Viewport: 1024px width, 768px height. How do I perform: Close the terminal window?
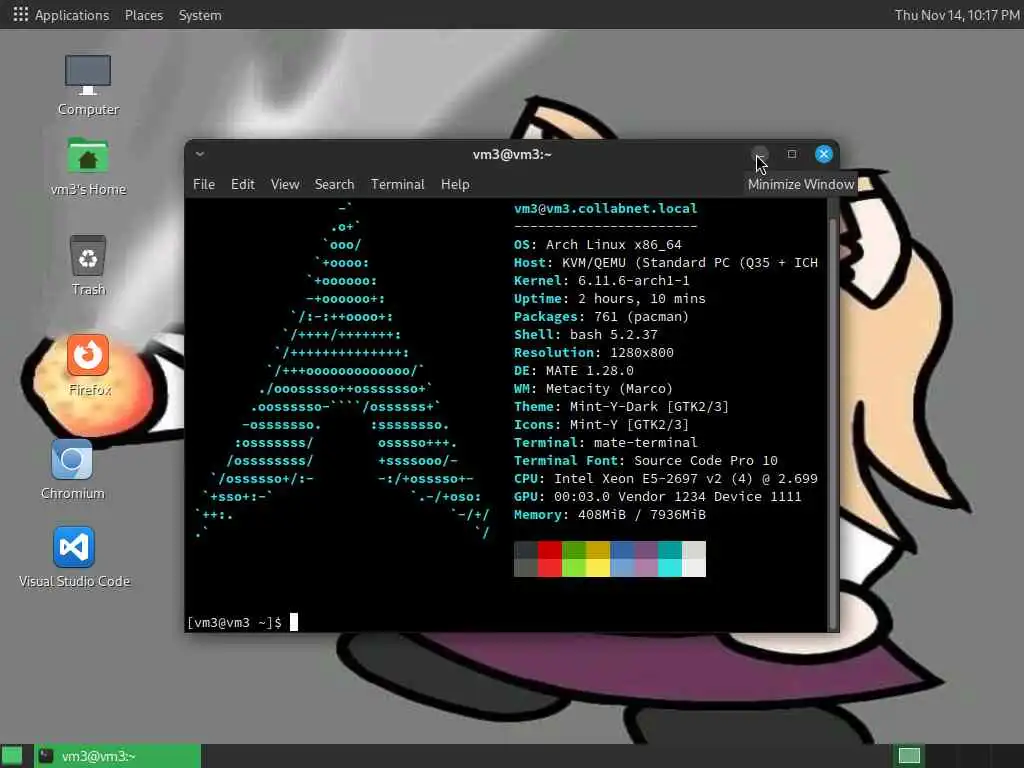(x=824, y=154)
